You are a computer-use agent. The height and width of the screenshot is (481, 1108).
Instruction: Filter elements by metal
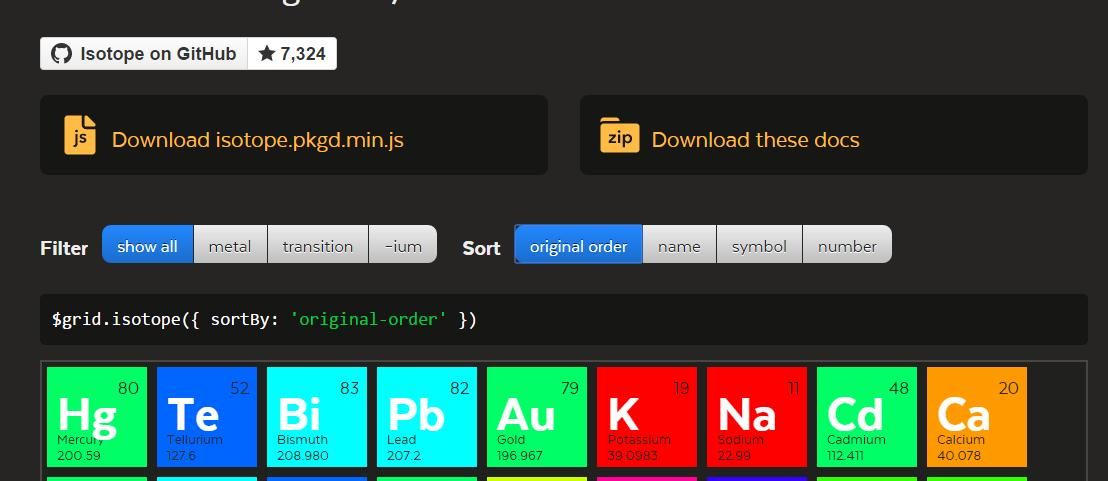(229, 246)
